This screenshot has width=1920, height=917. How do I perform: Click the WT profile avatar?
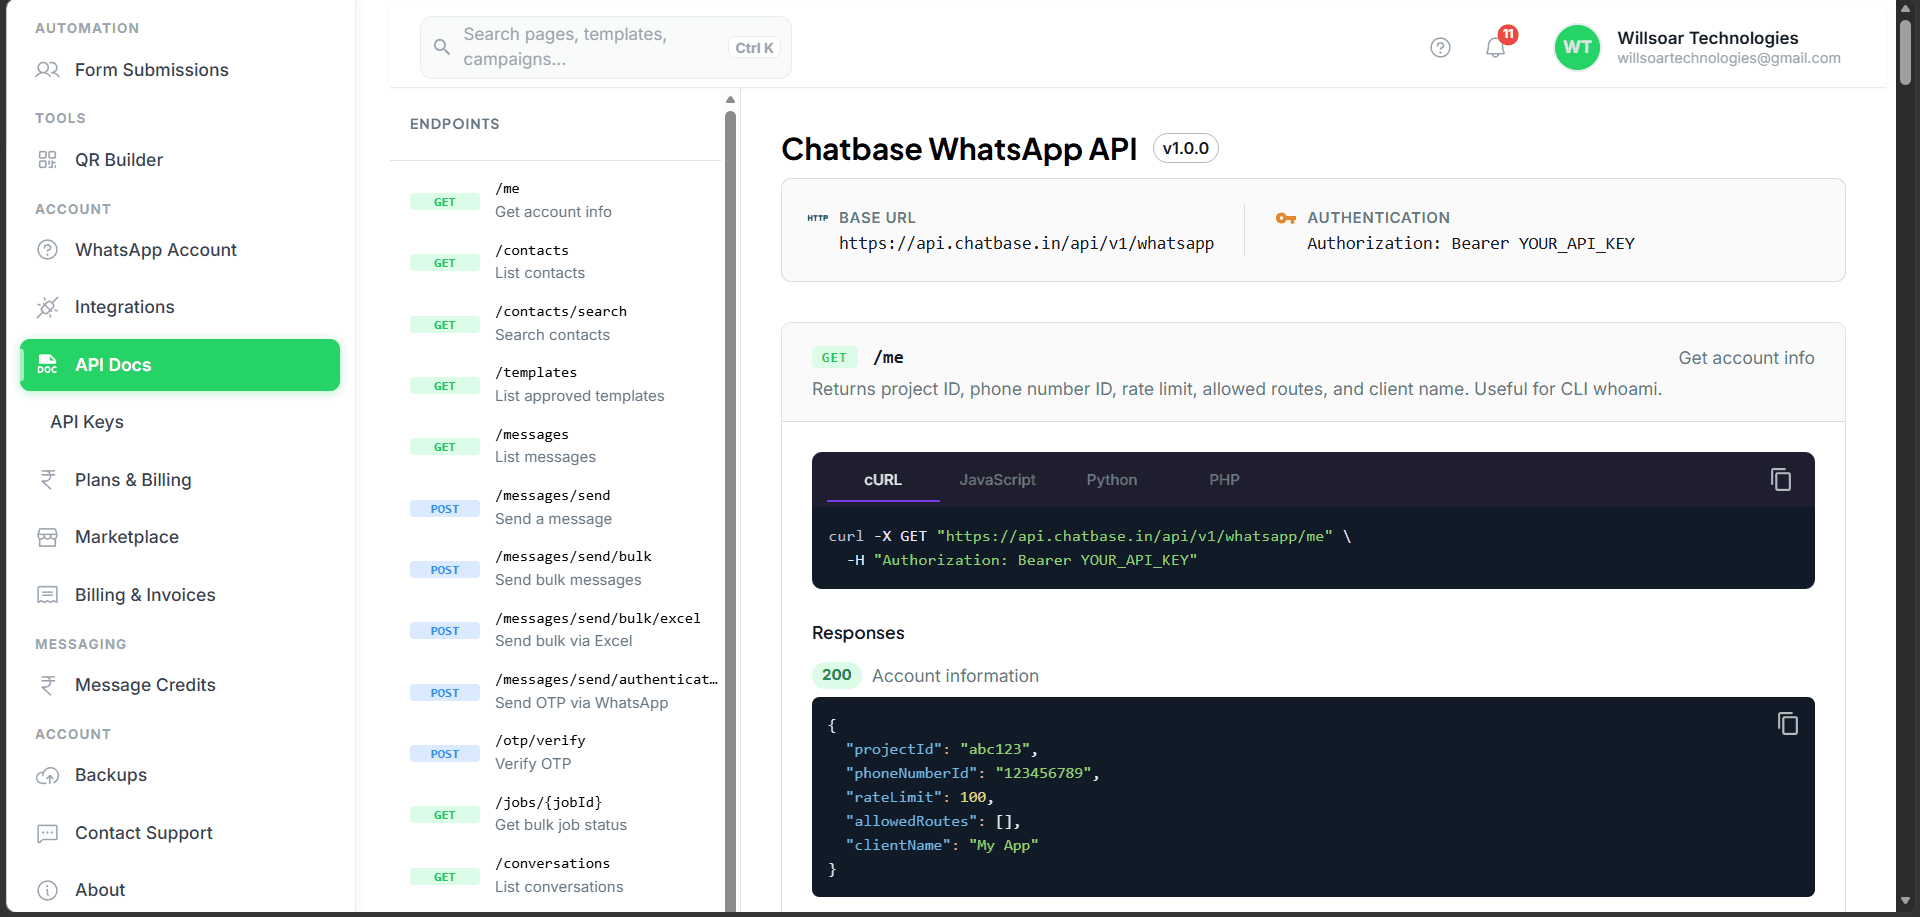1577,47
